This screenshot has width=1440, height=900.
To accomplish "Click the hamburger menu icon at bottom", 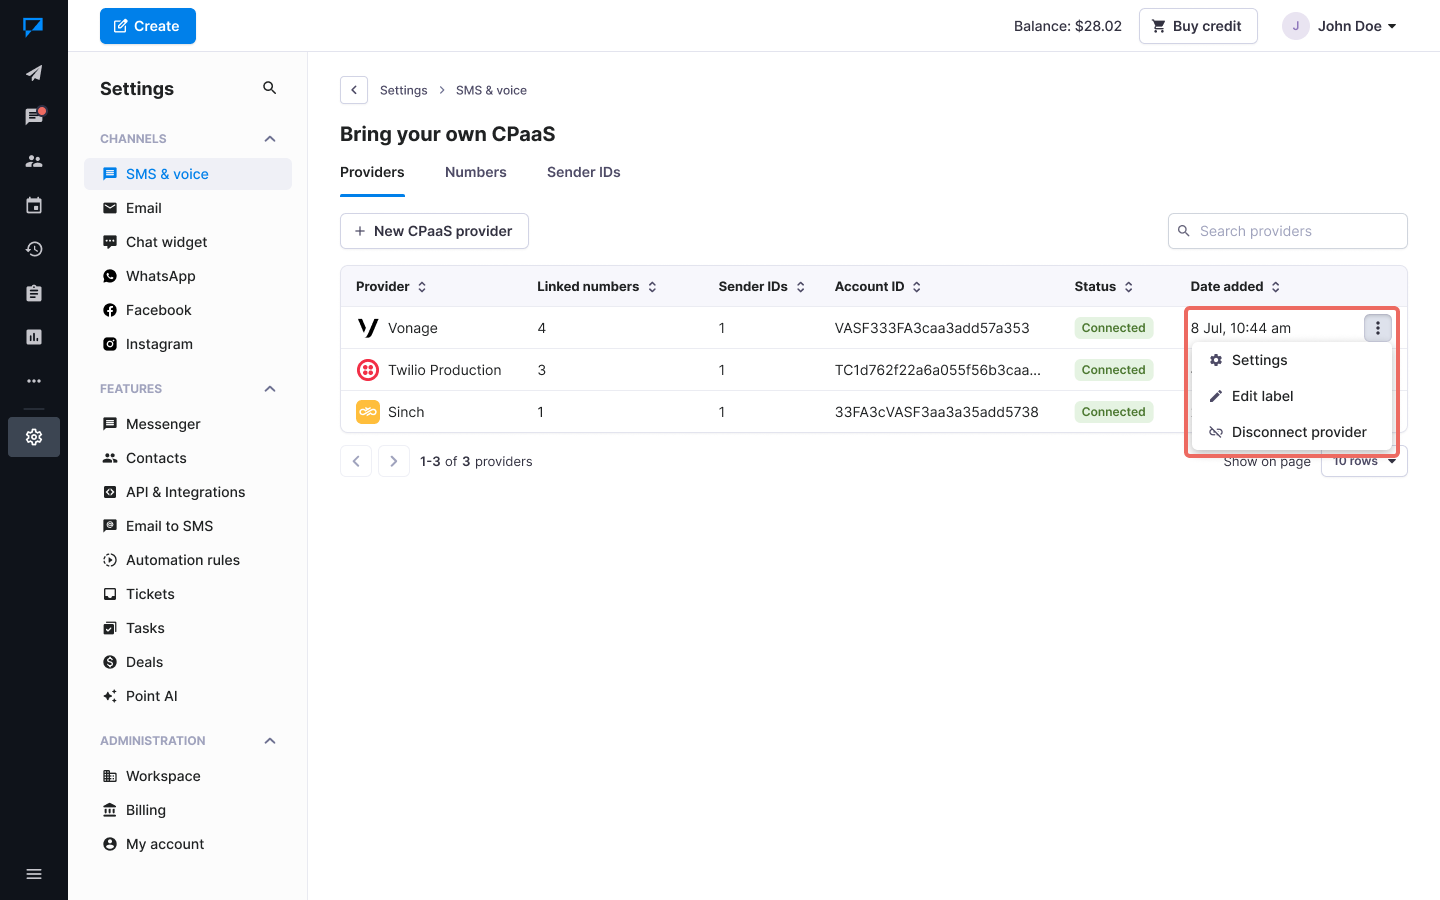I will pos(34,874).
